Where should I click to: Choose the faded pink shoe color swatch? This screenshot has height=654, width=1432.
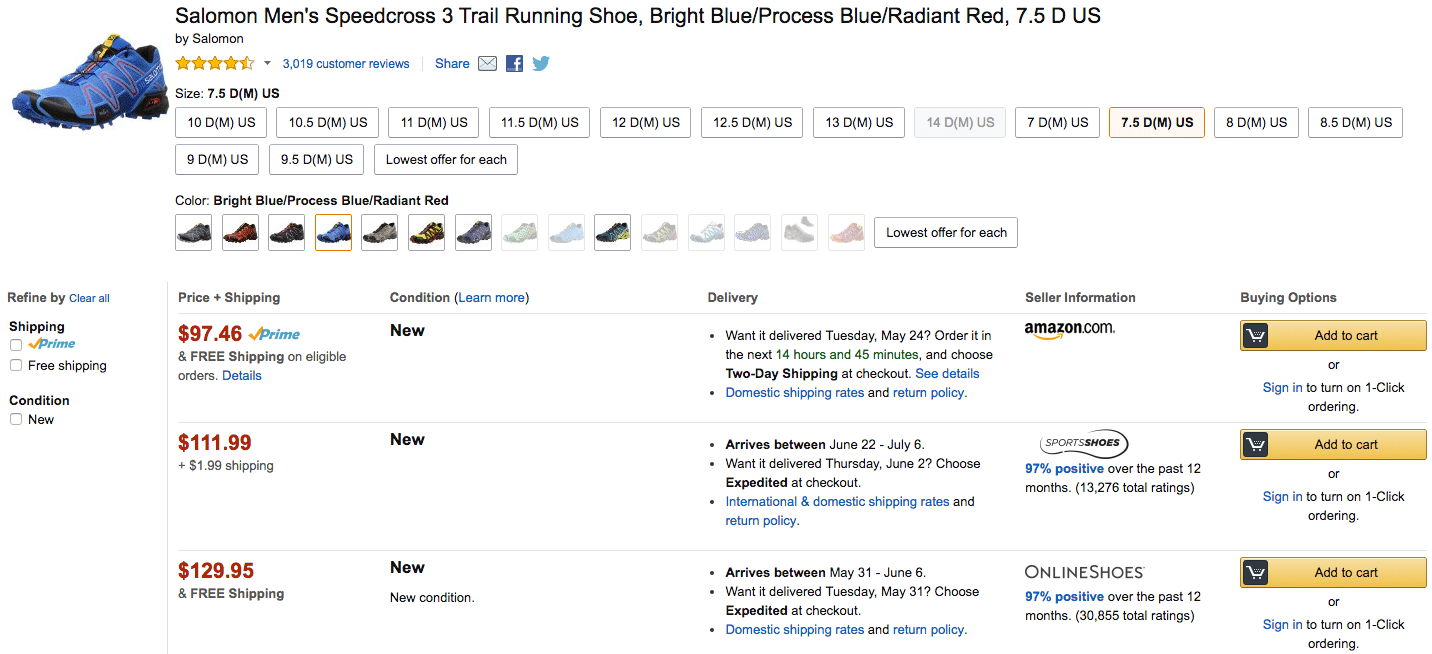pyautogui.click(x=846, y=233)
